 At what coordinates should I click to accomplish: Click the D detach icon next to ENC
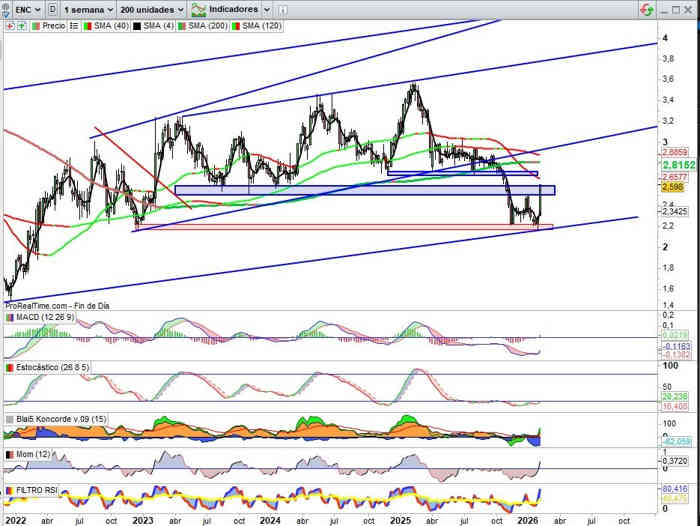[x=52, y=9]
